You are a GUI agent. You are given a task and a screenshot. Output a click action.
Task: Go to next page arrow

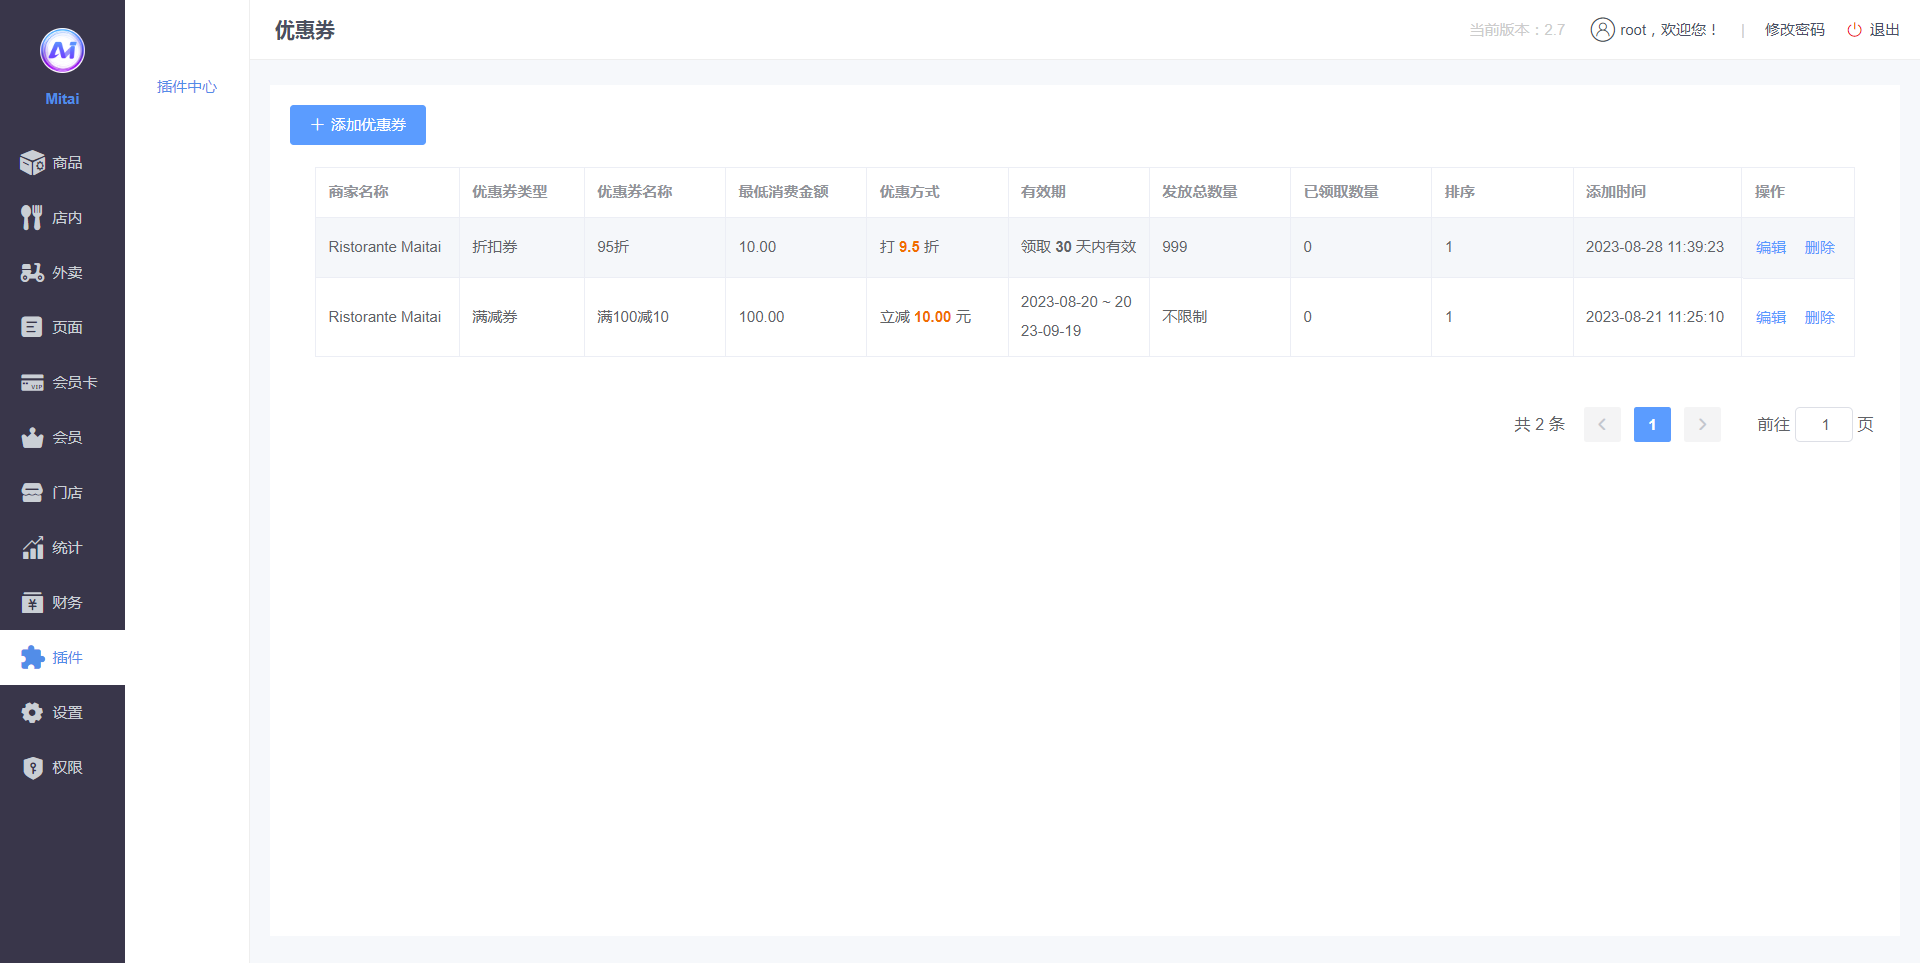pos(1702,425)
